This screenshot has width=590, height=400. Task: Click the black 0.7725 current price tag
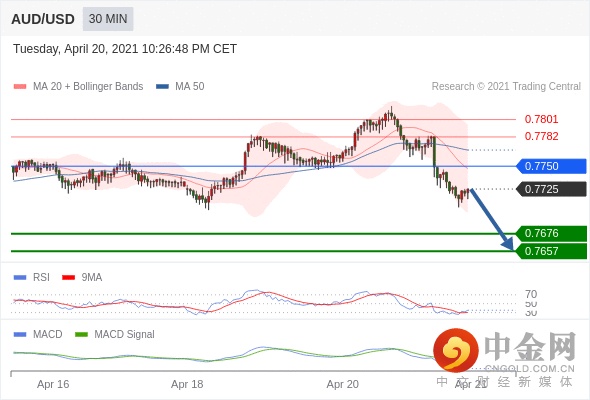pyautogui.click(x=551, y=189)
